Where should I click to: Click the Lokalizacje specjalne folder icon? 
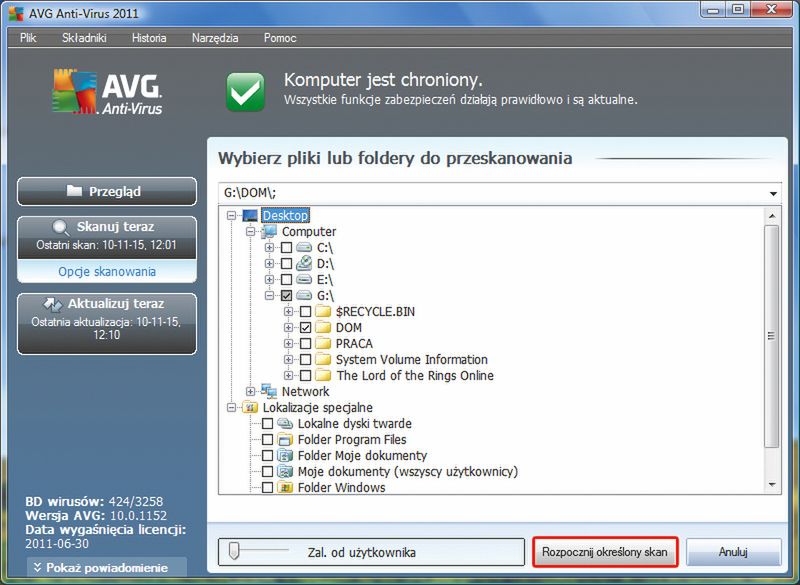pos(250,407)
